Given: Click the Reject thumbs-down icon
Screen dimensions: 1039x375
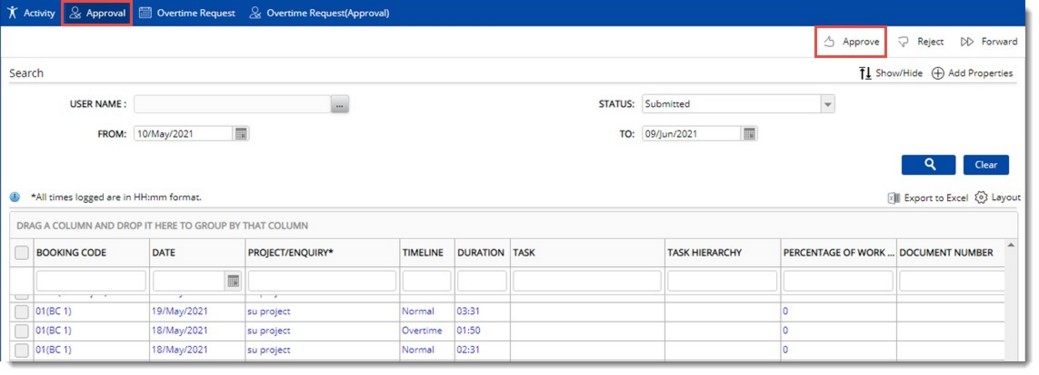Looking at the screenshot, I should point(902,42).
